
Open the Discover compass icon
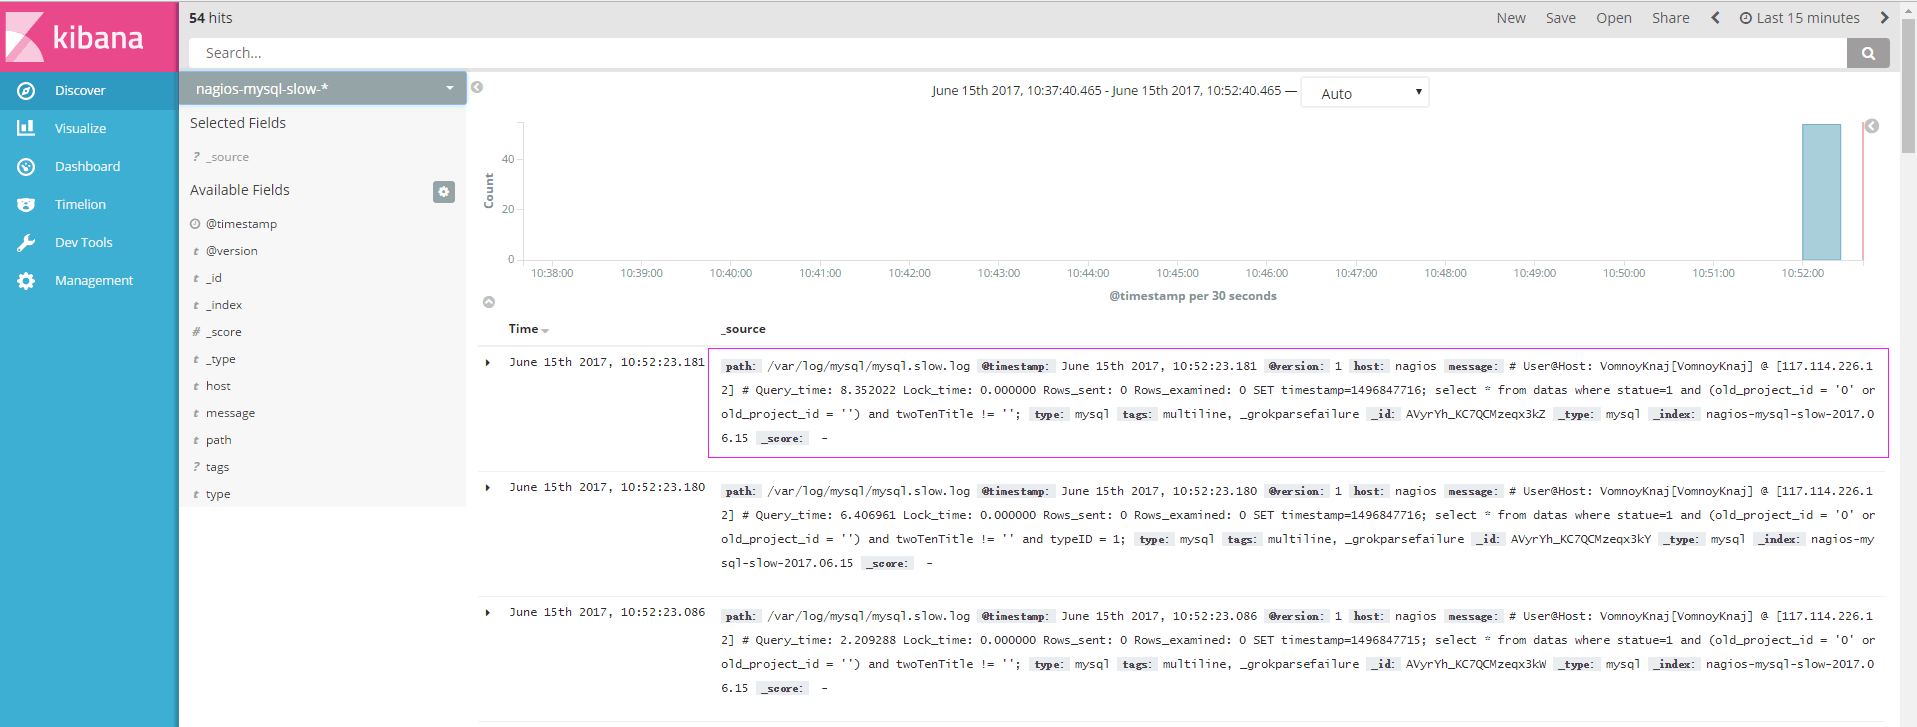point(26,91)
